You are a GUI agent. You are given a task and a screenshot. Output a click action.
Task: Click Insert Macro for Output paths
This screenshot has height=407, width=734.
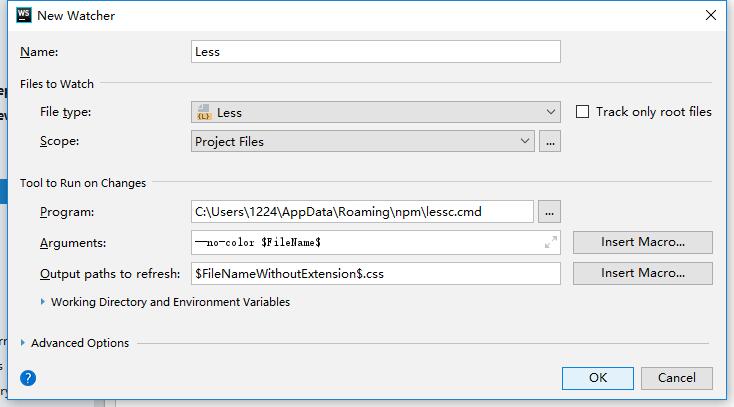click(643, 273)
